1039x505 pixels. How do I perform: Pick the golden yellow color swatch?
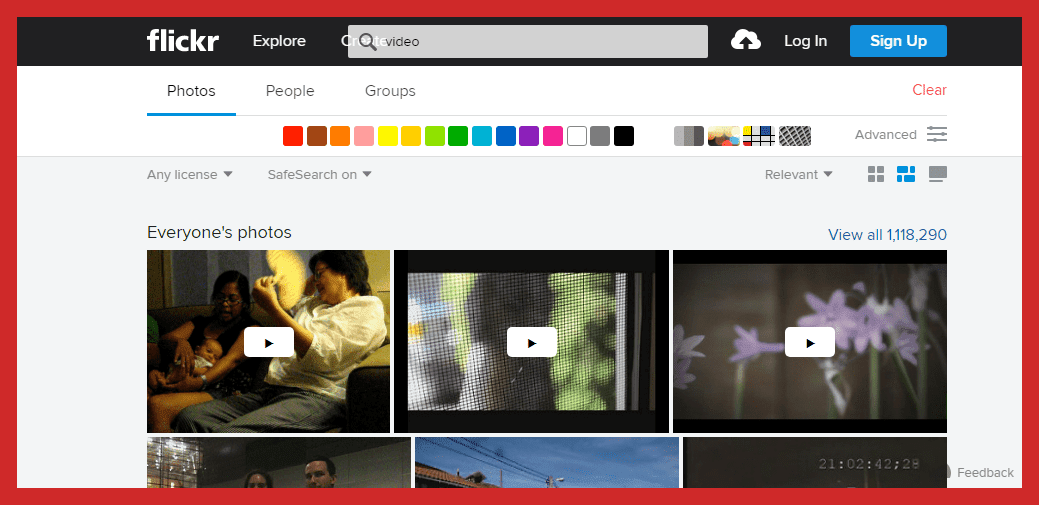tap(411, 136)
